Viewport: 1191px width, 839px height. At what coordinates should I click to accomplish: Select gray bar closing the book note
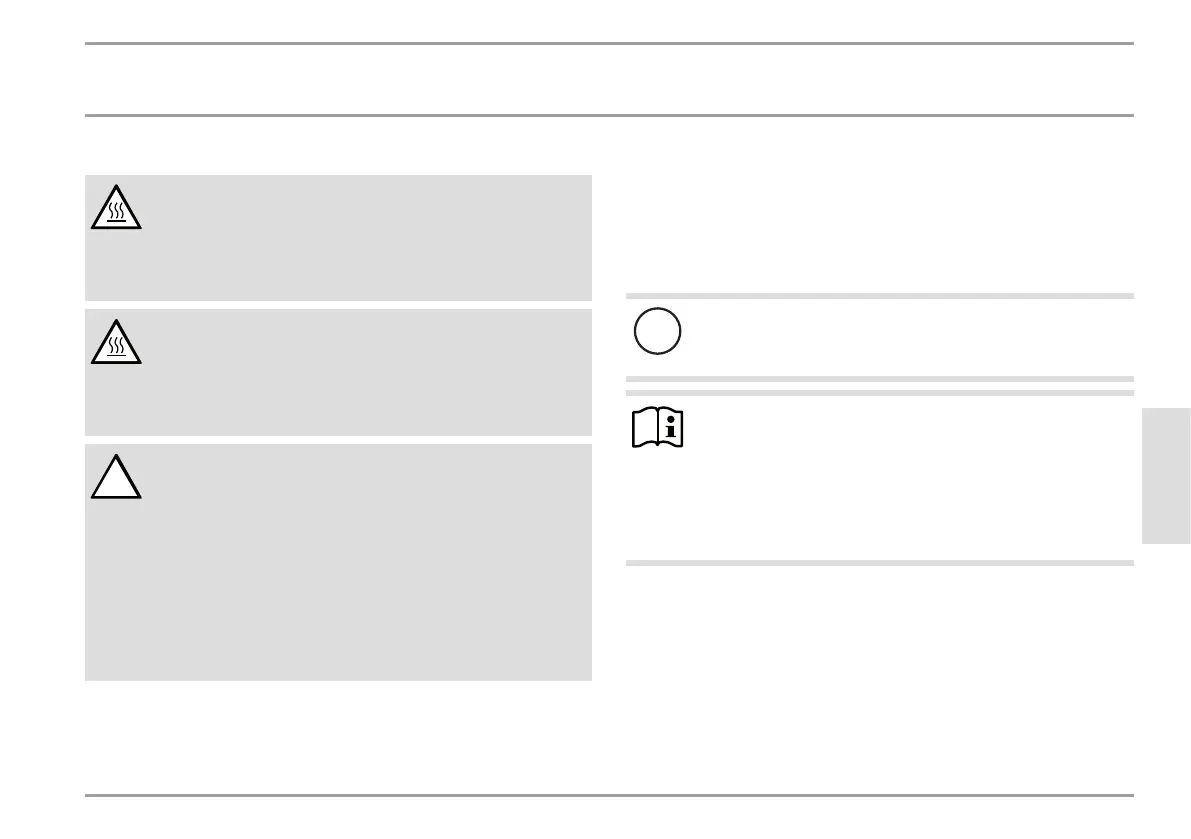[880, 563]
